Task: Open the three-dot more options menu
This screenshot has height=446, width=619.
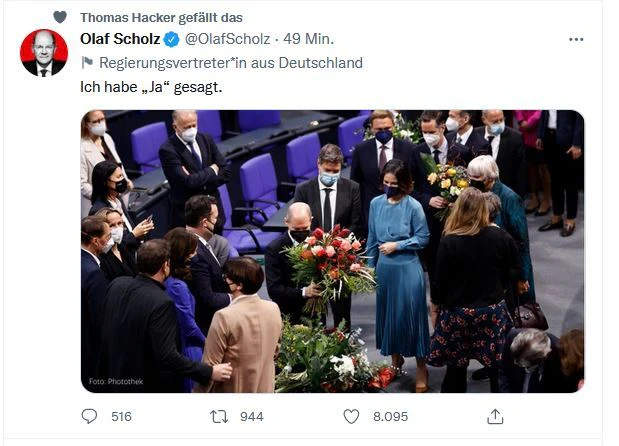Action: [576, 39]
